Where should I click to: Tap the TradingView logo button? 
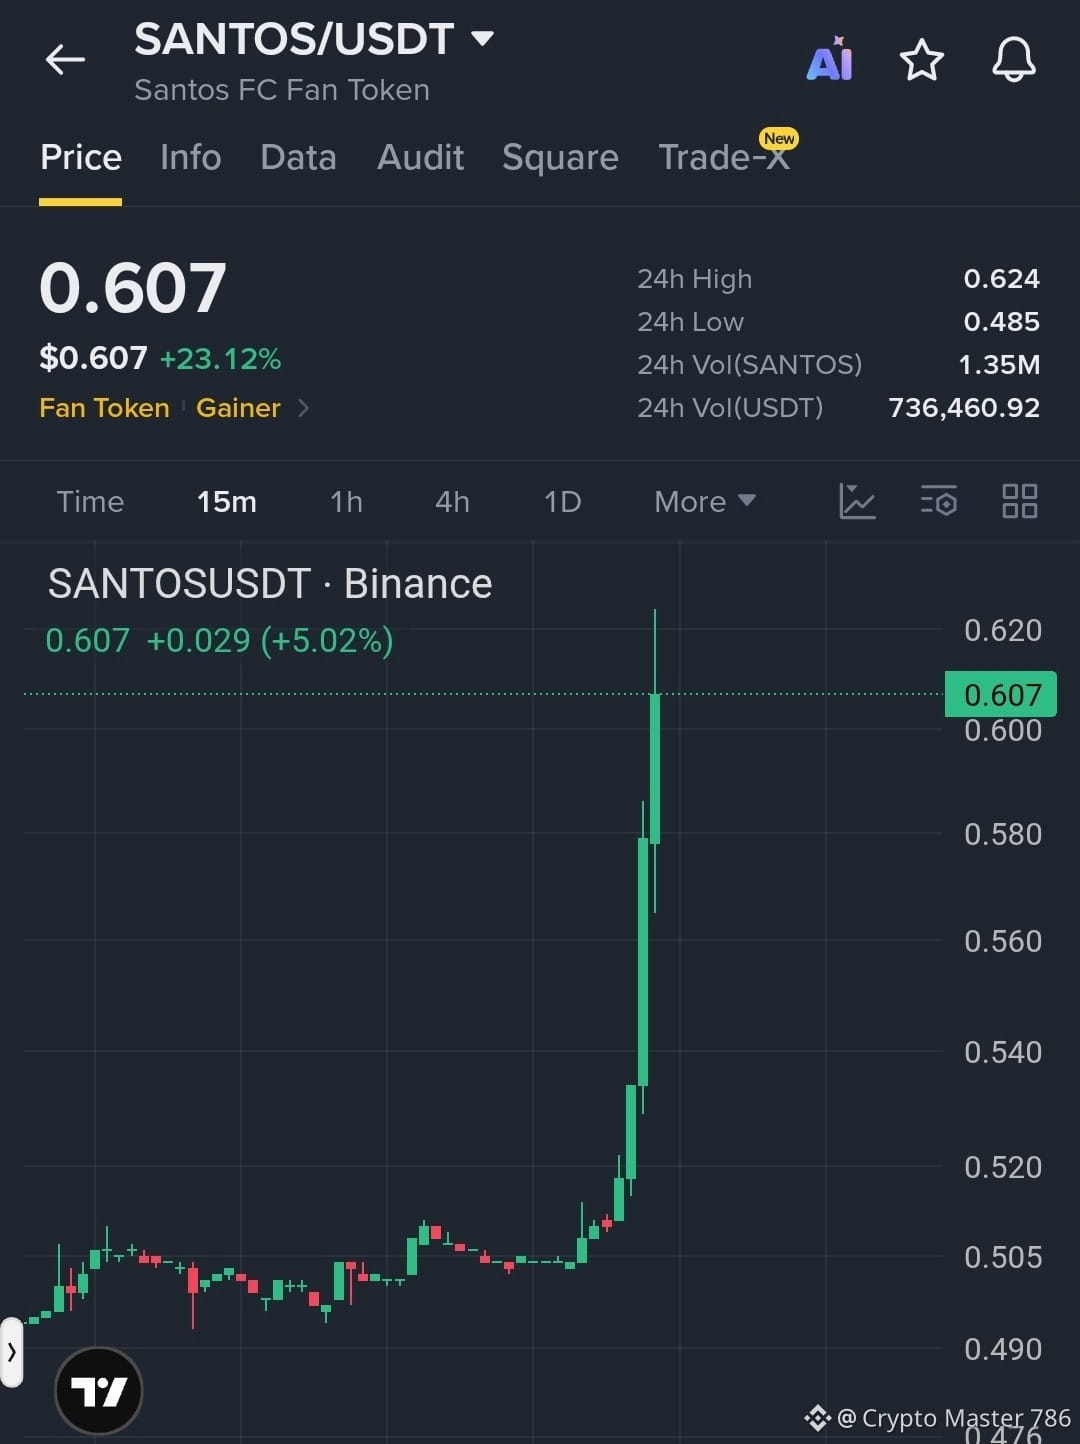pos(98,1390)
